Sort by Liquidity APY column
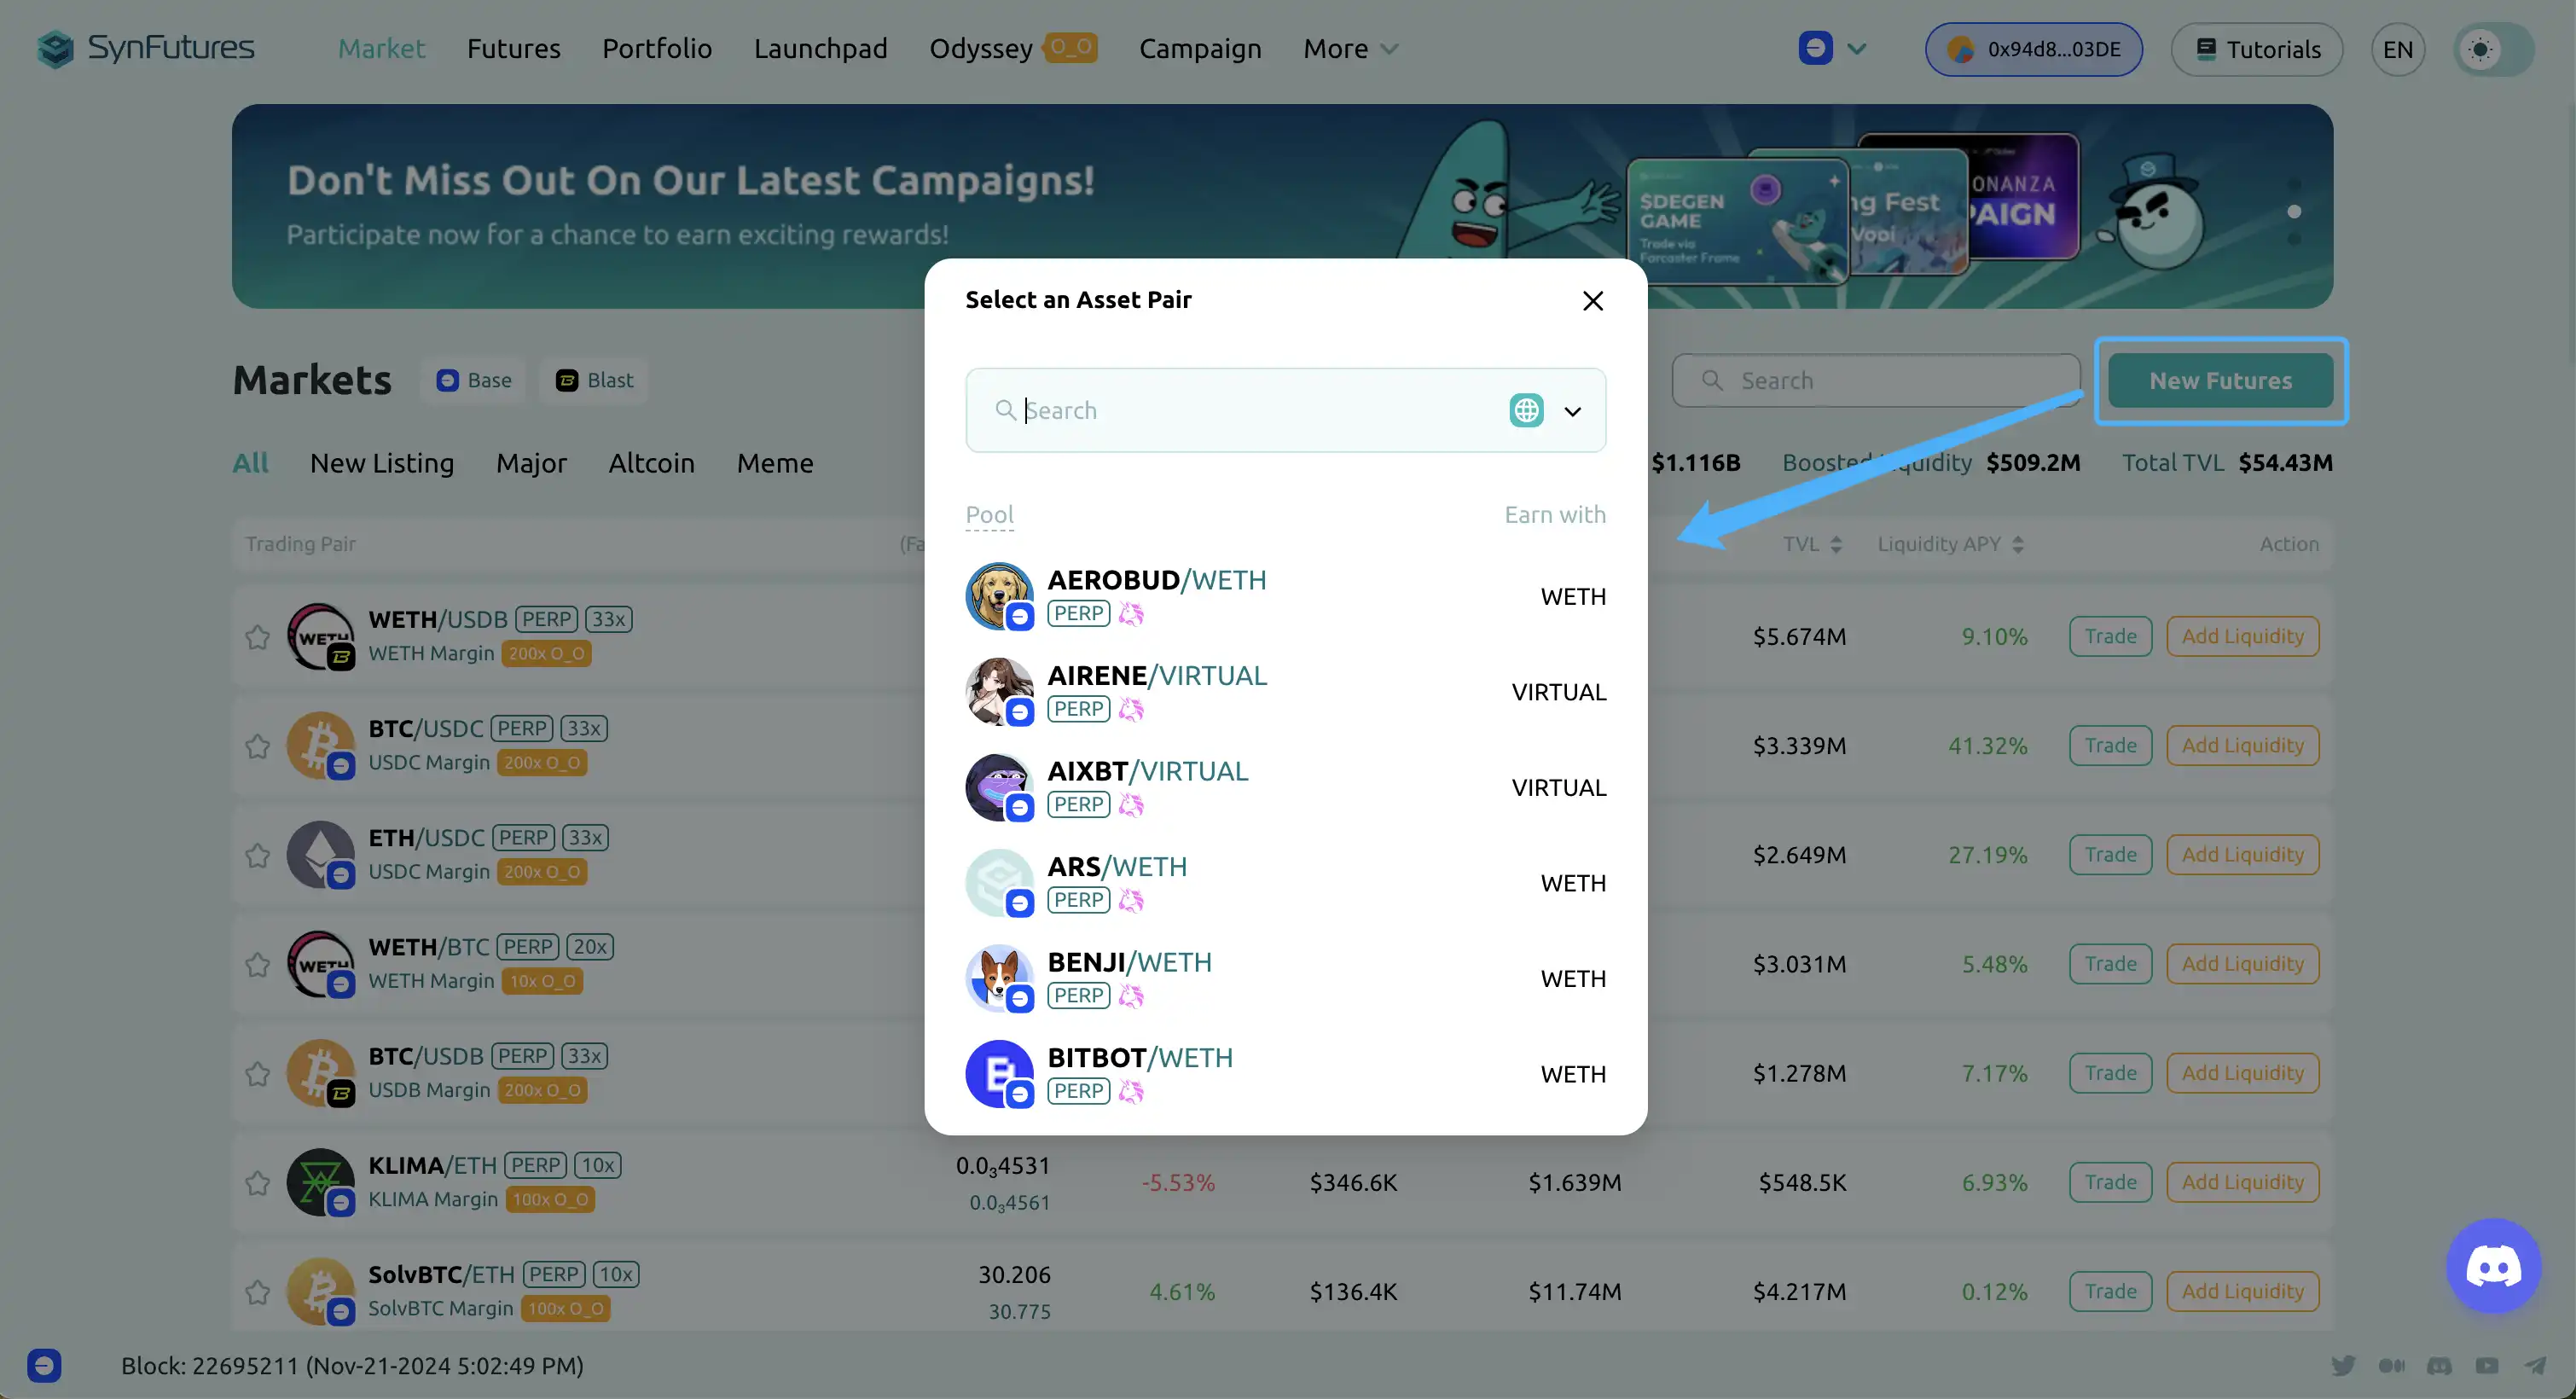The height and width of the screenshot is (1399, 2576). 1950,544
